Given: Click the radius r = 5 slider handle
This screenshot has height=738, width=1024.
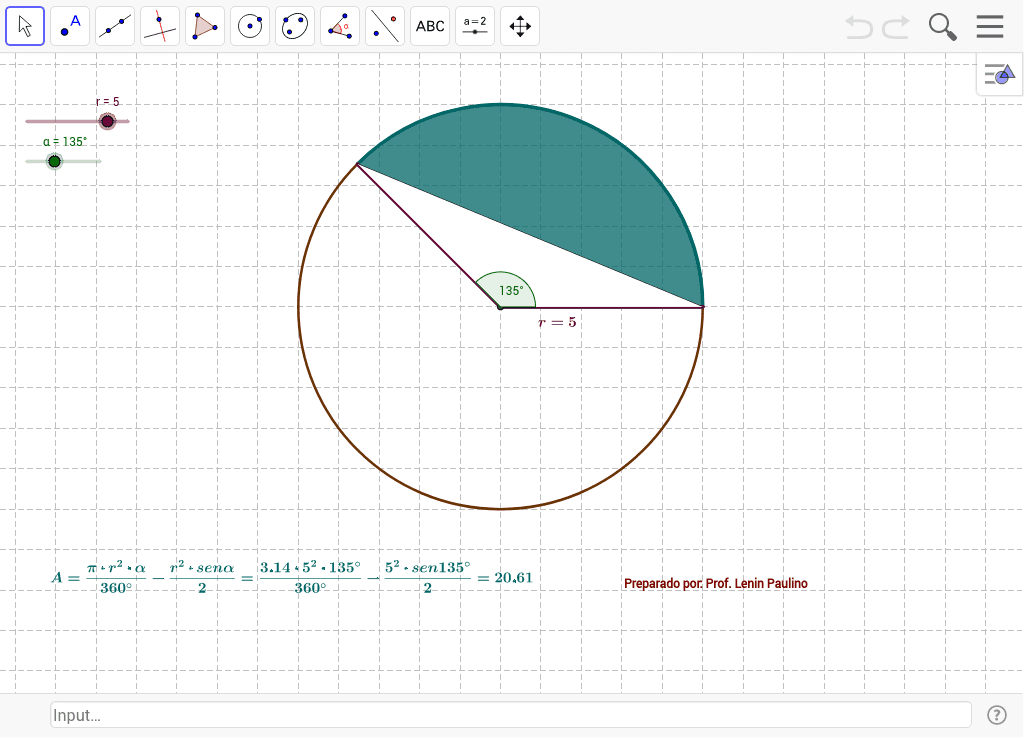Looking at the screenshot, I should pos(107,121).
